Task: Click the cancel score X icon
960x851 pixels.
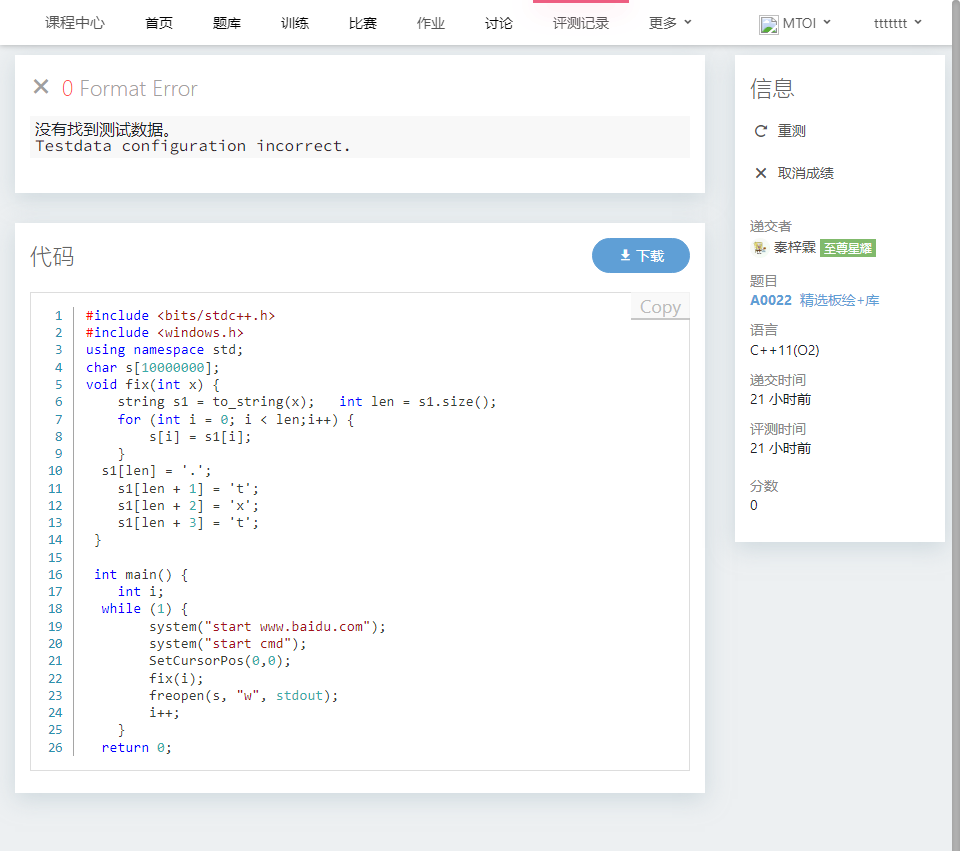Action: click(x=760, y=173)
